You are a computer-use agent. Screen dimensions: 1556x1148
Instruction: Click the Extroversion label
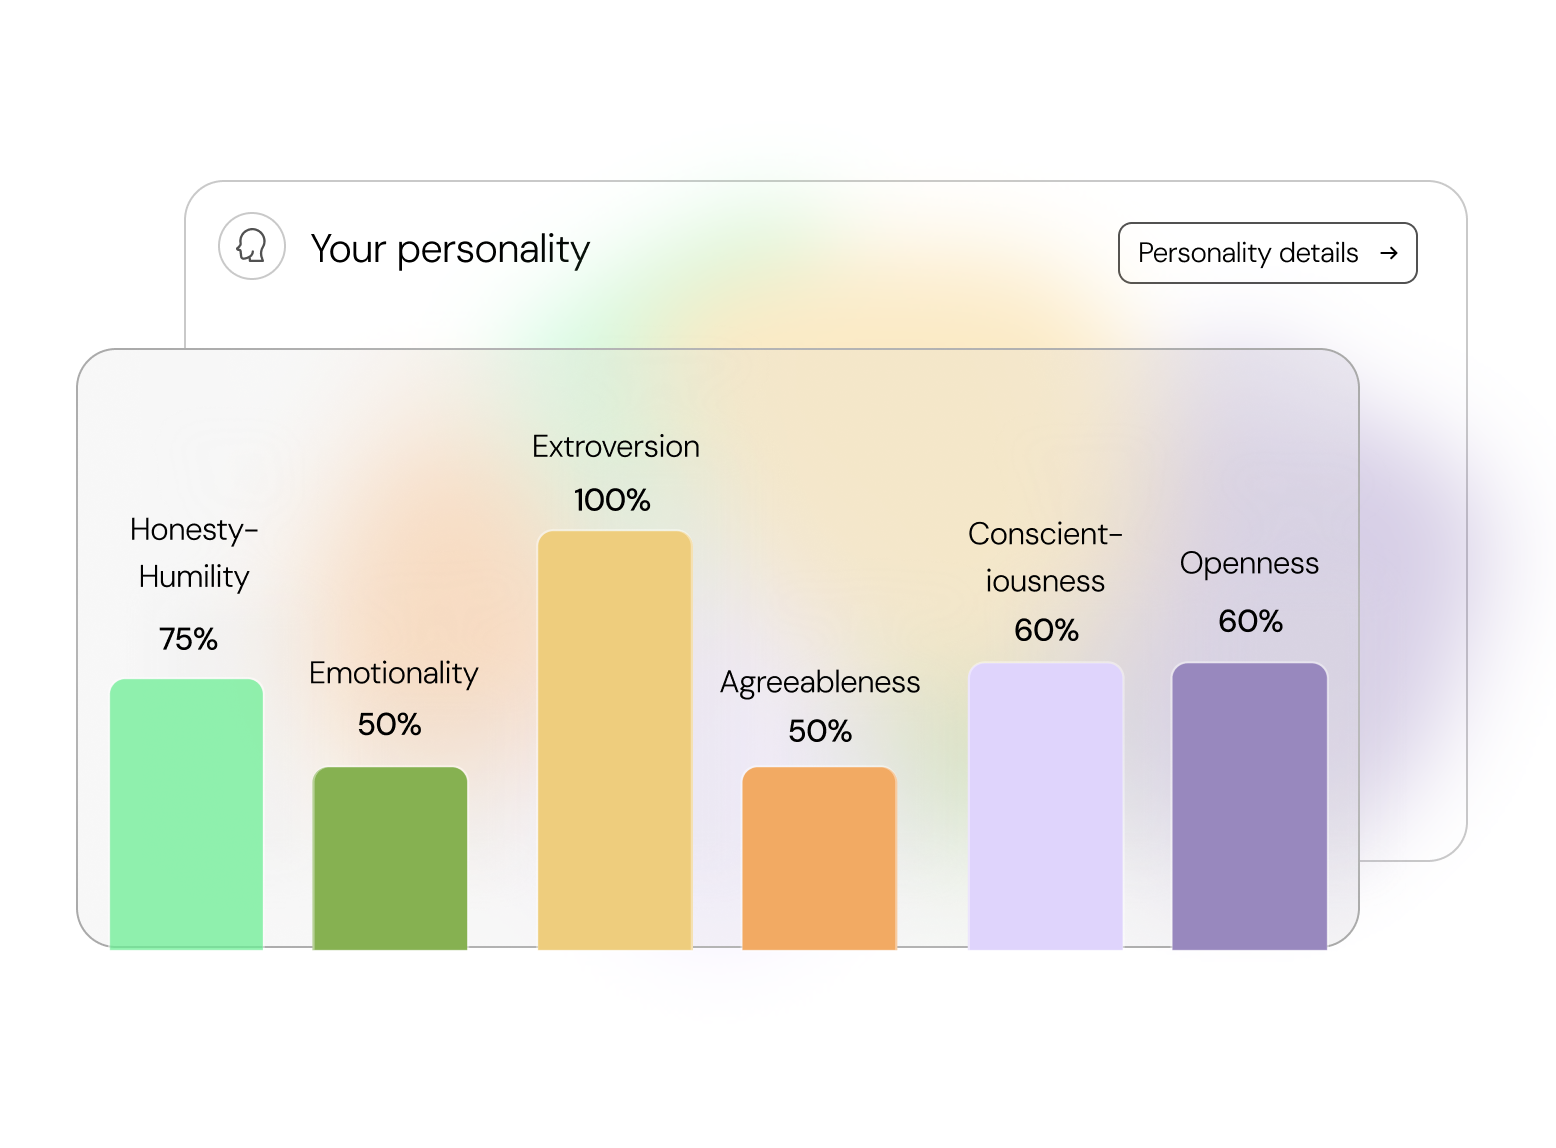(615, 446)
